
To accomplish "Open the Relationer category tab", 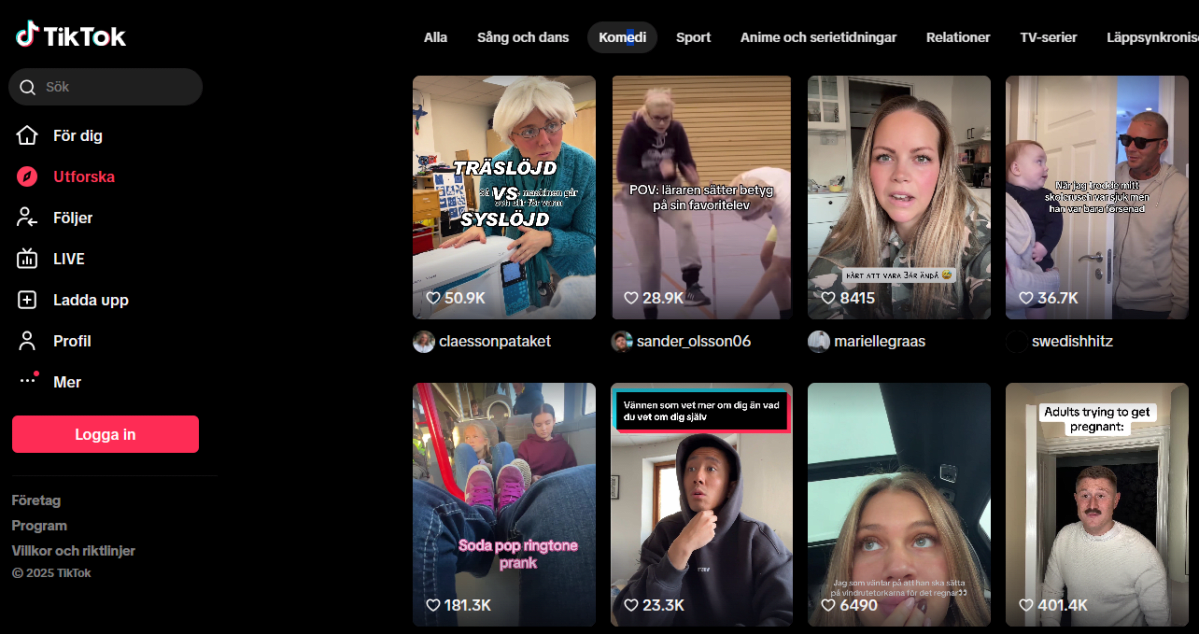I will point(957,36).
